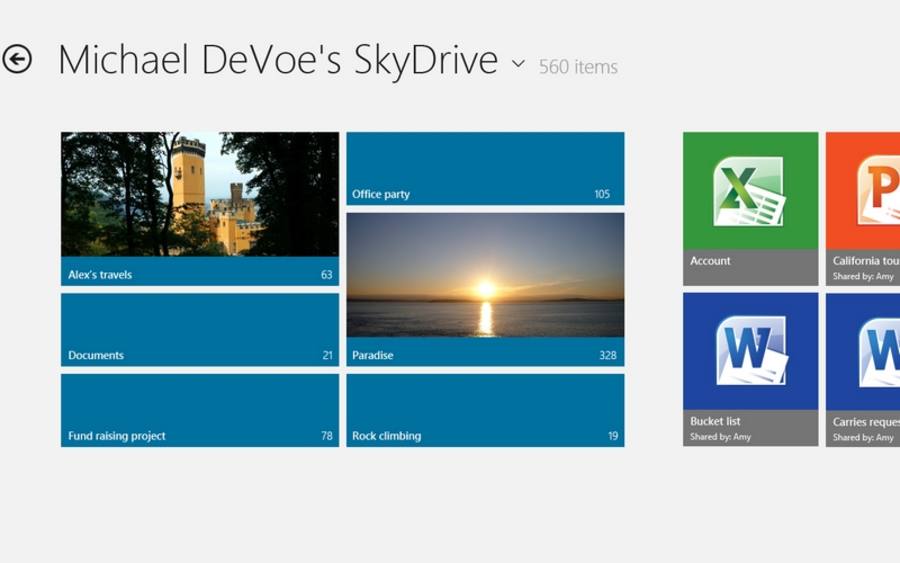Viewport: 900px width, 563px height.
Task: Open the castle photo thumbnail
Action: pyautogui.click(x=200, y=194)
